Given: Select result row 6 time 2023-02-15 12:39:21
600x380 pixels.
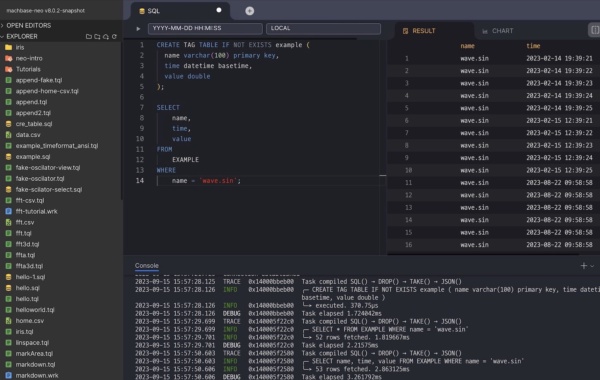Looking at the screenshot, I should (559, 121).
